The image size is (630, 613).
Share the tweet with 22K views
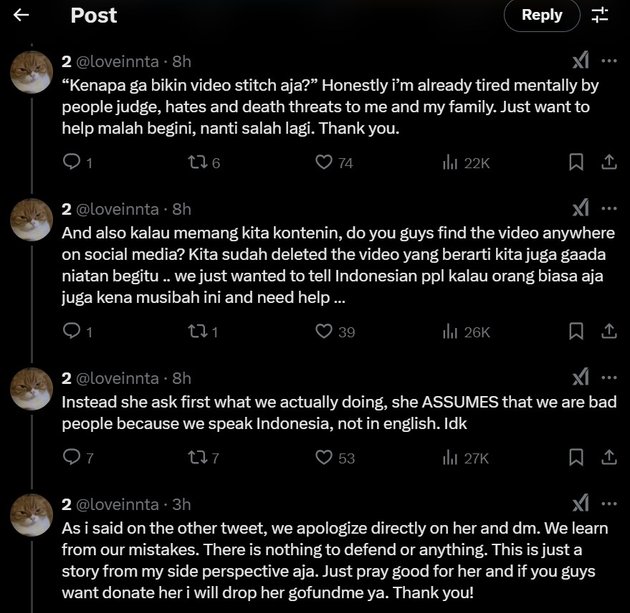point(608,162)
